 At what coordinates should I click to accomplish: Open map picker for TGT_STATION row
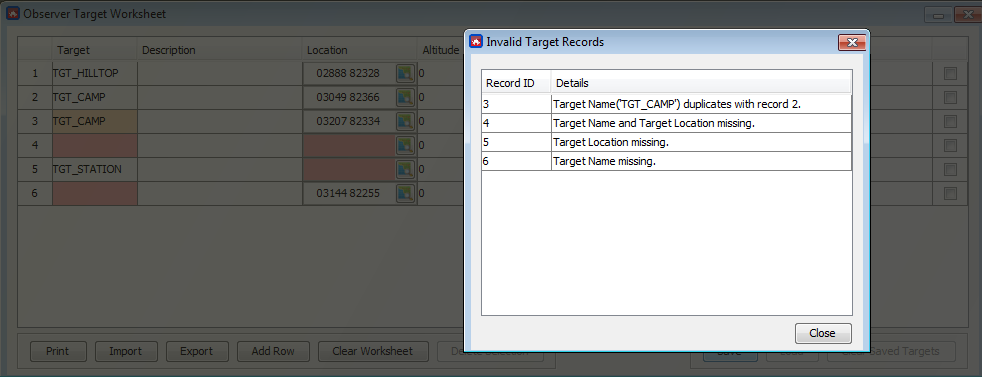click(x=405, y=169)
